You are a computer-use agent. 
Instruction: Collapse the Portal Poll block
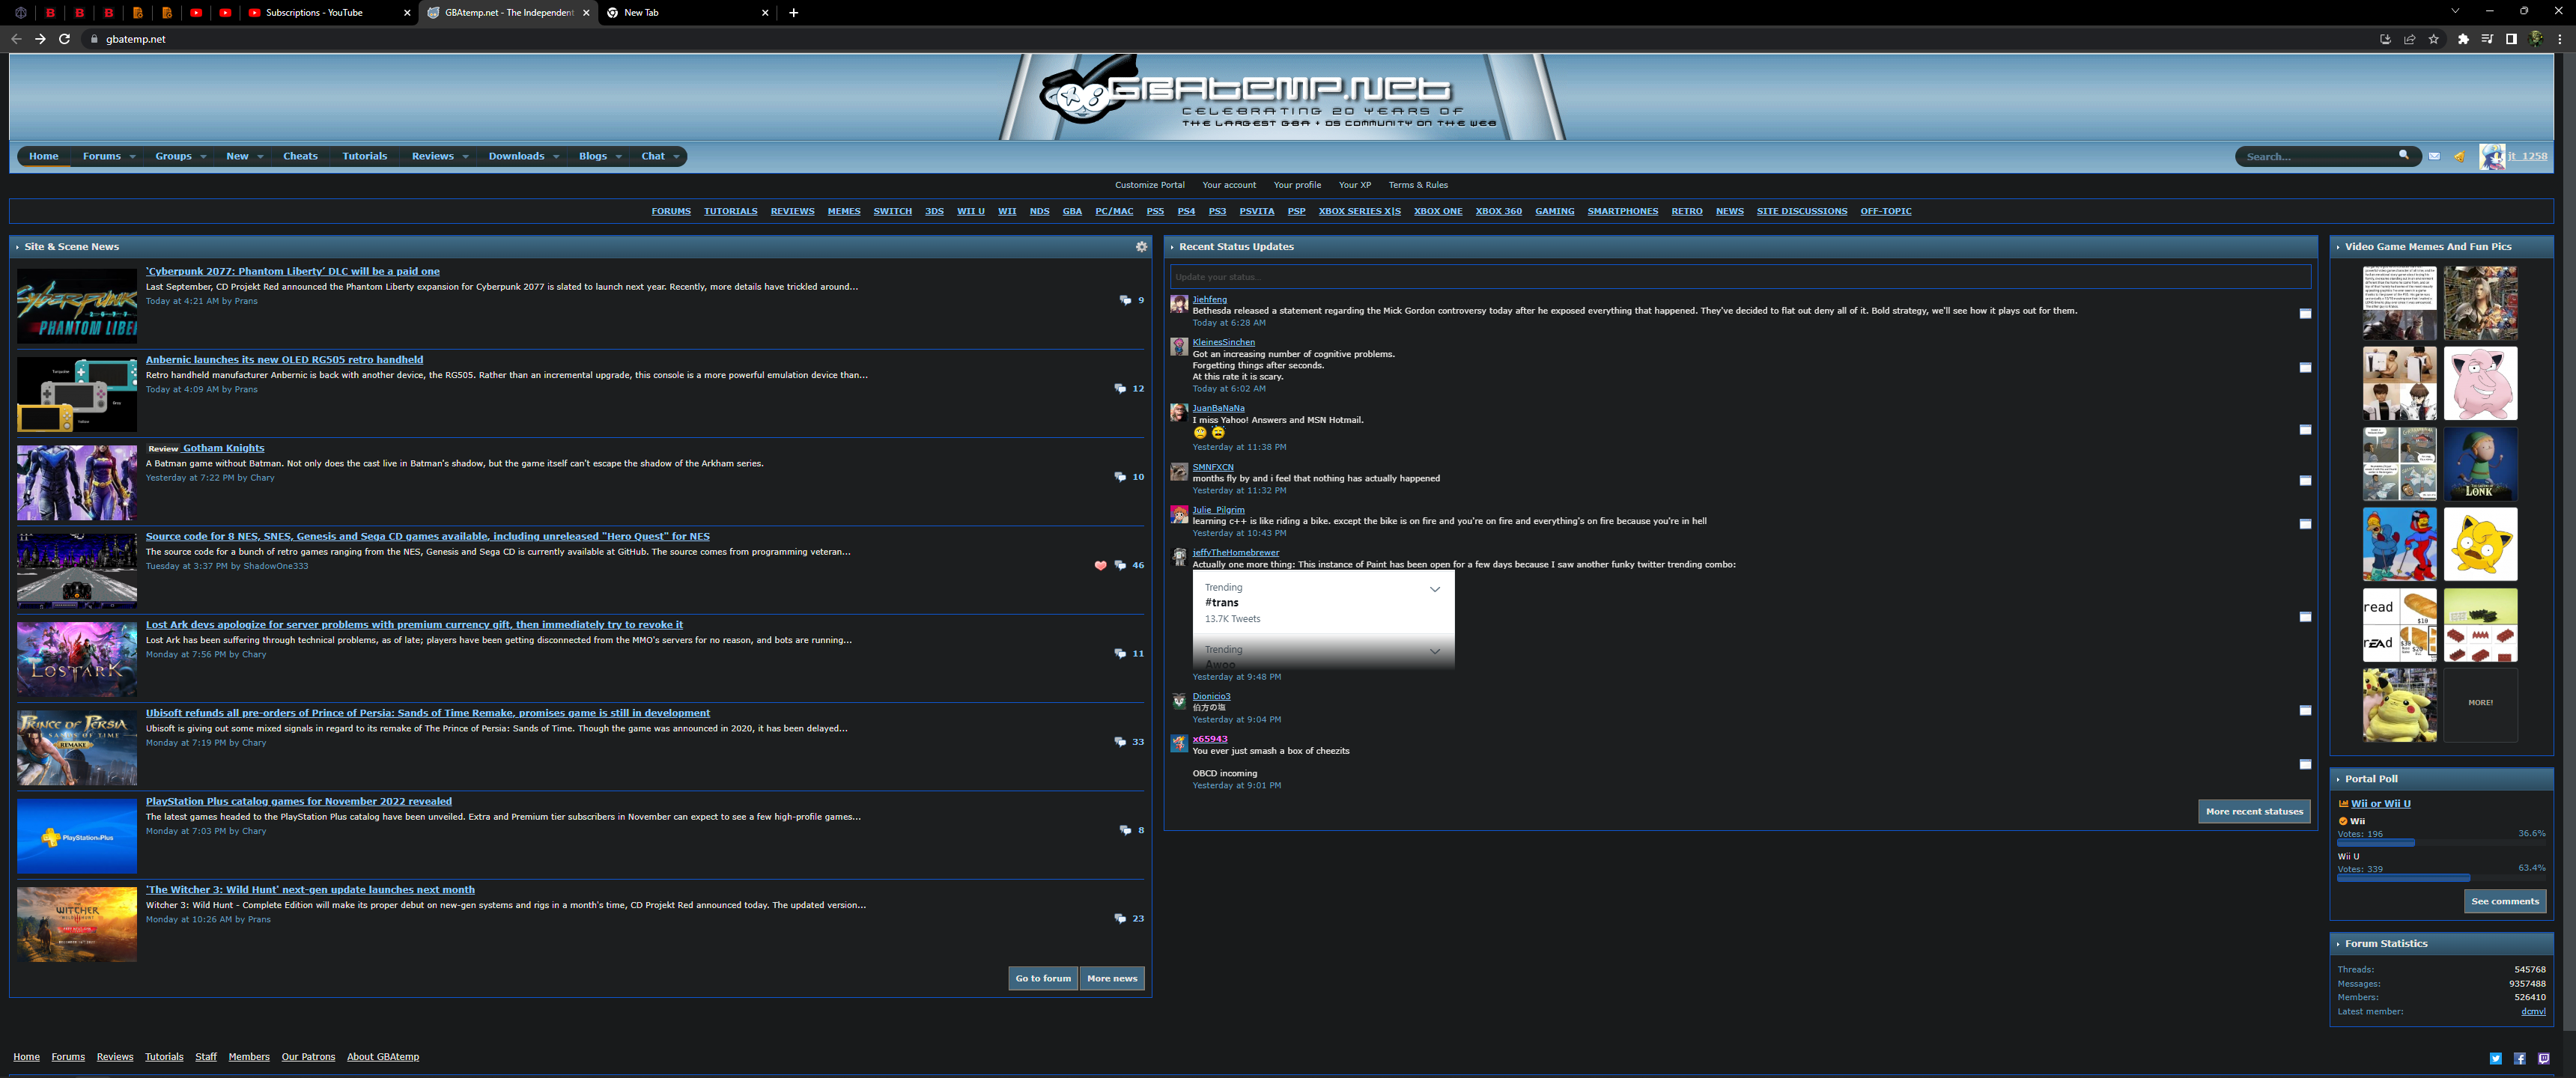tap(2338, 779)
